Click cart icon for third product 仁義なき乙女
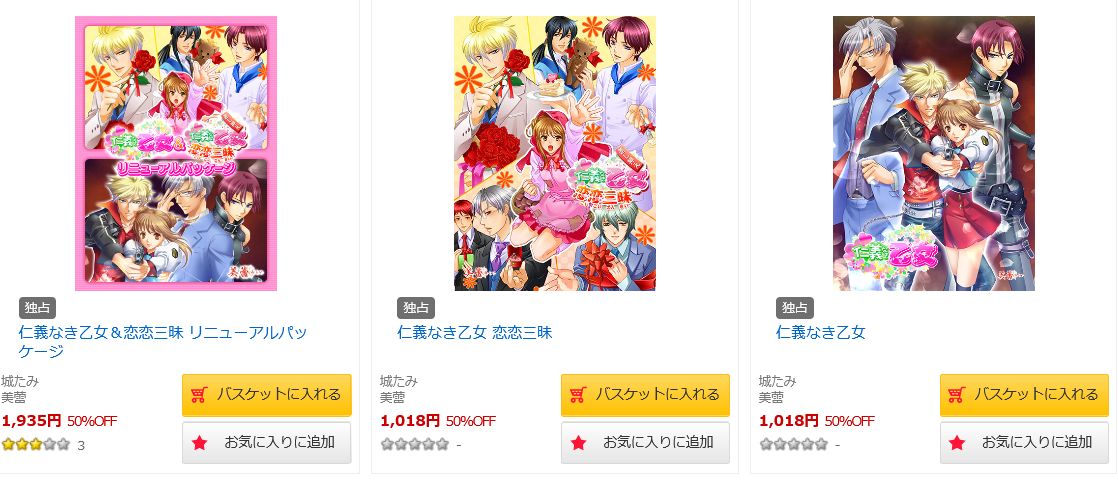 coord(957,394)
